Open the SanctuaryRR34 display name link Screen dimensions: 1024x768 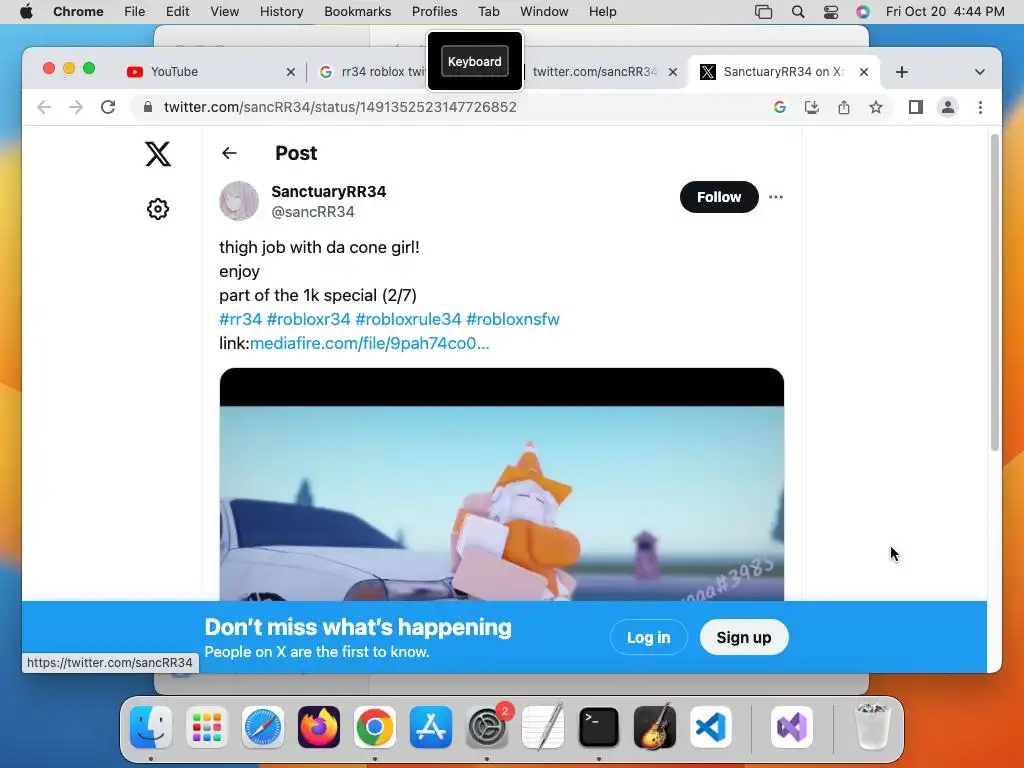coord(328,191)
